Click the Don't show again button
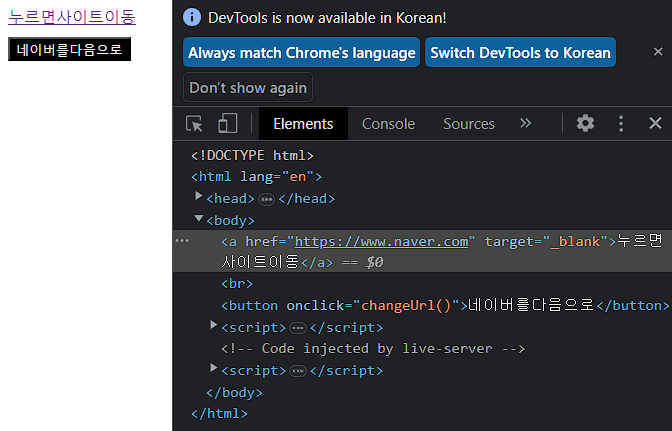Viewport: 672px width, 431px height. pyautogui.click(x=248, y=87)
